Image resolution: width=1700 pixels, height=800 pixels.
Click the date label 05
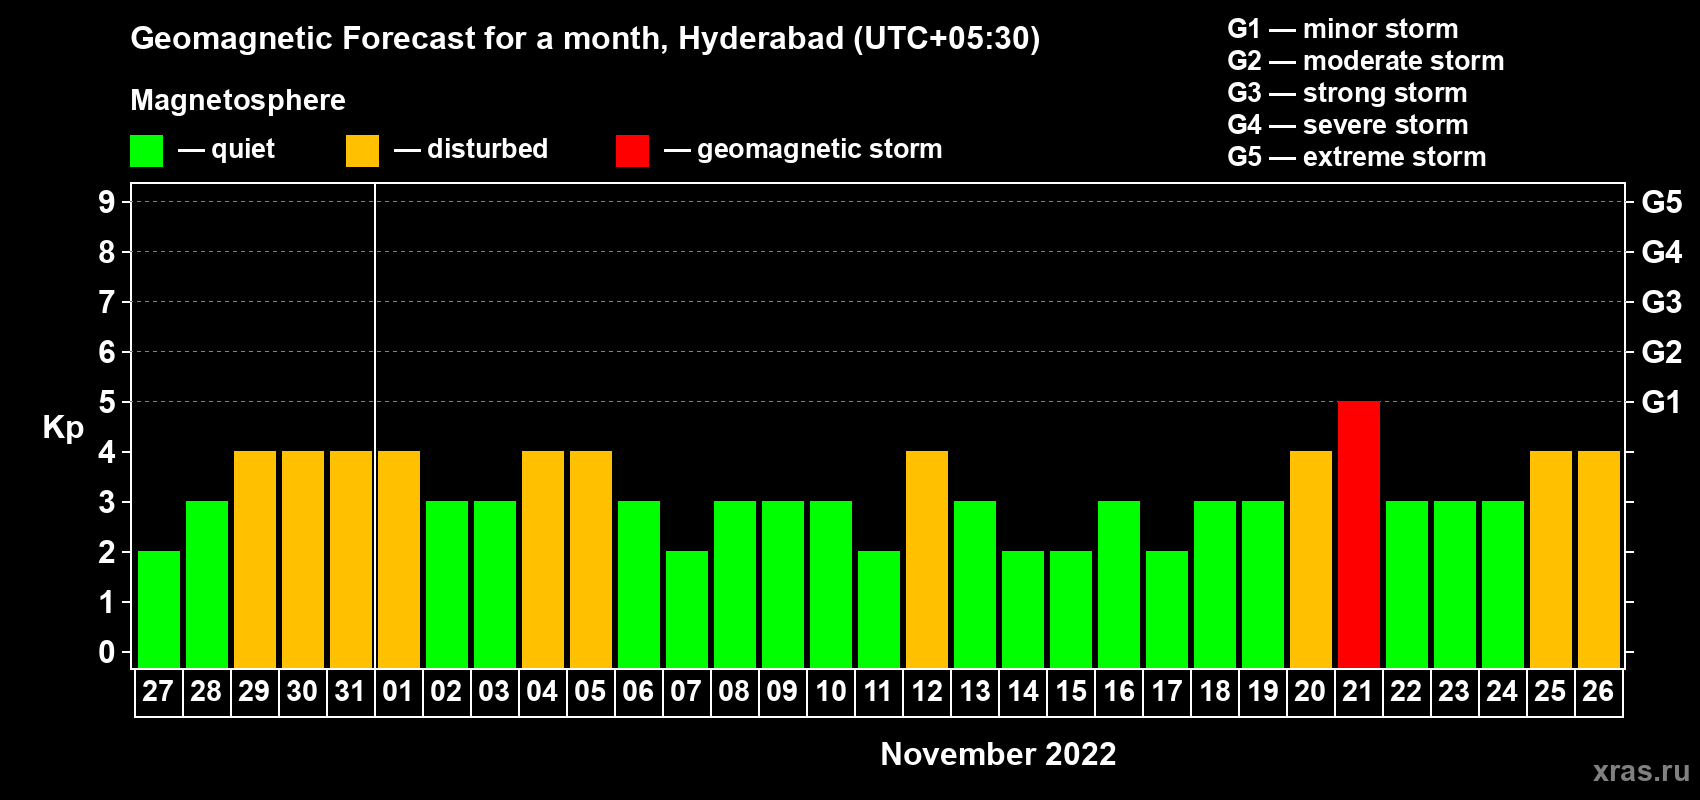click(x=590, y=691)
